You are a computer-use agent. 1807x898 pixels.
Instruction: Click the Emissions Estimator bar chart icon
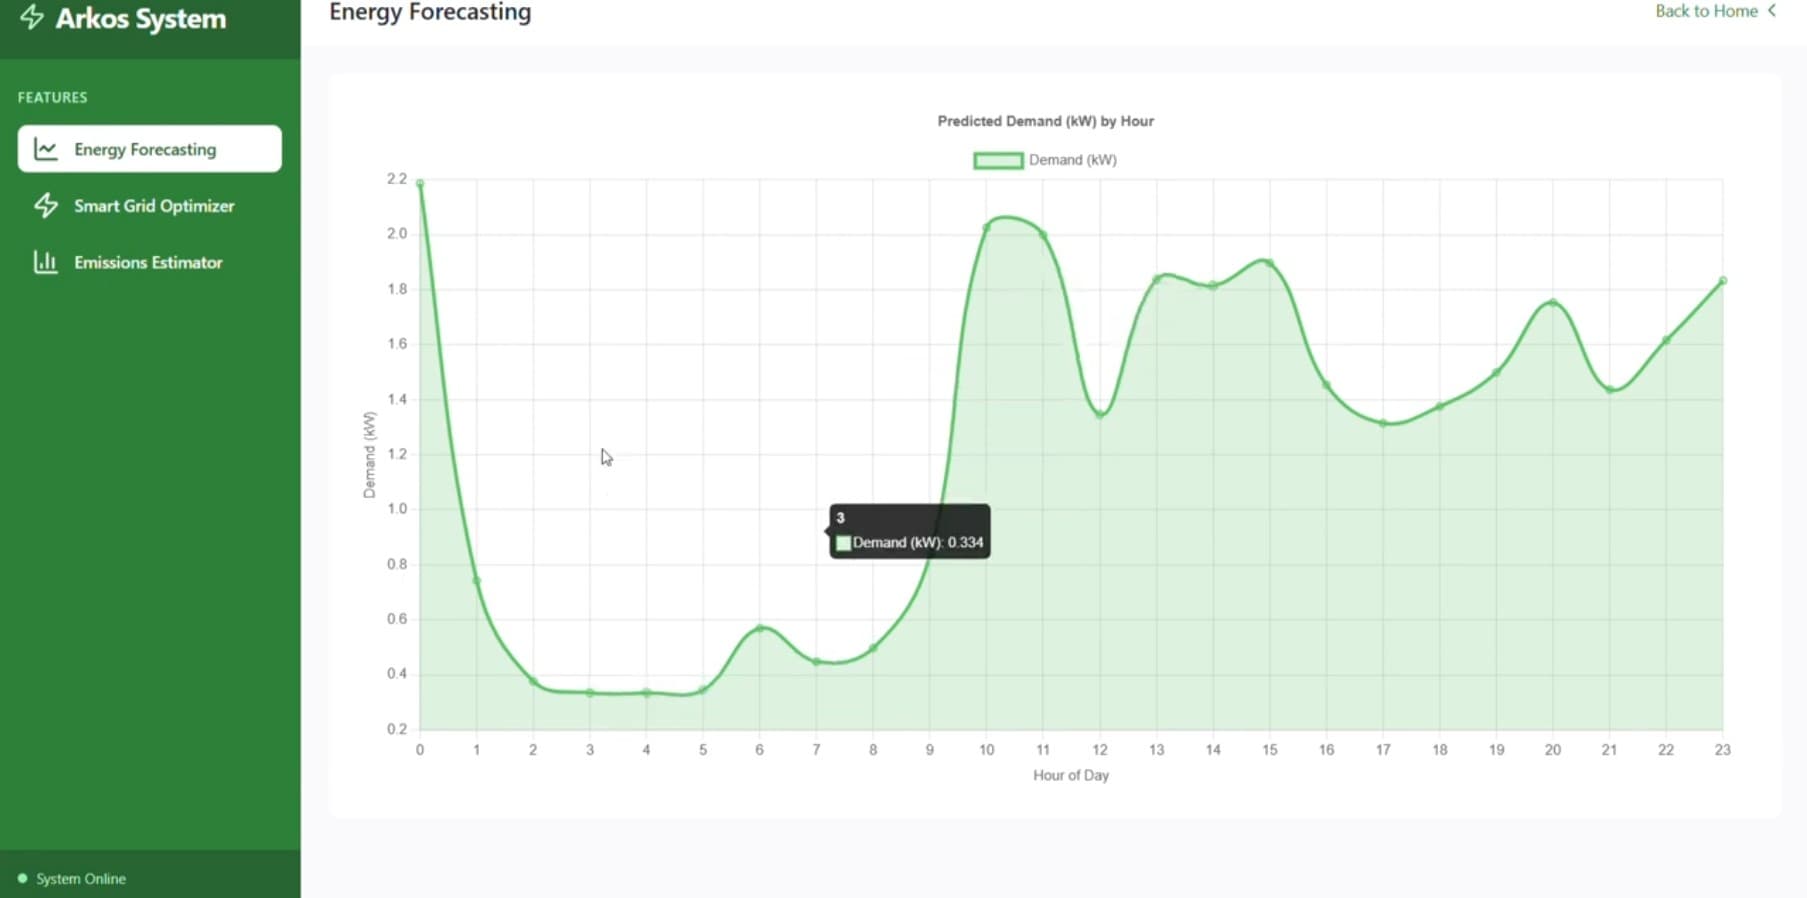(46, 262)
